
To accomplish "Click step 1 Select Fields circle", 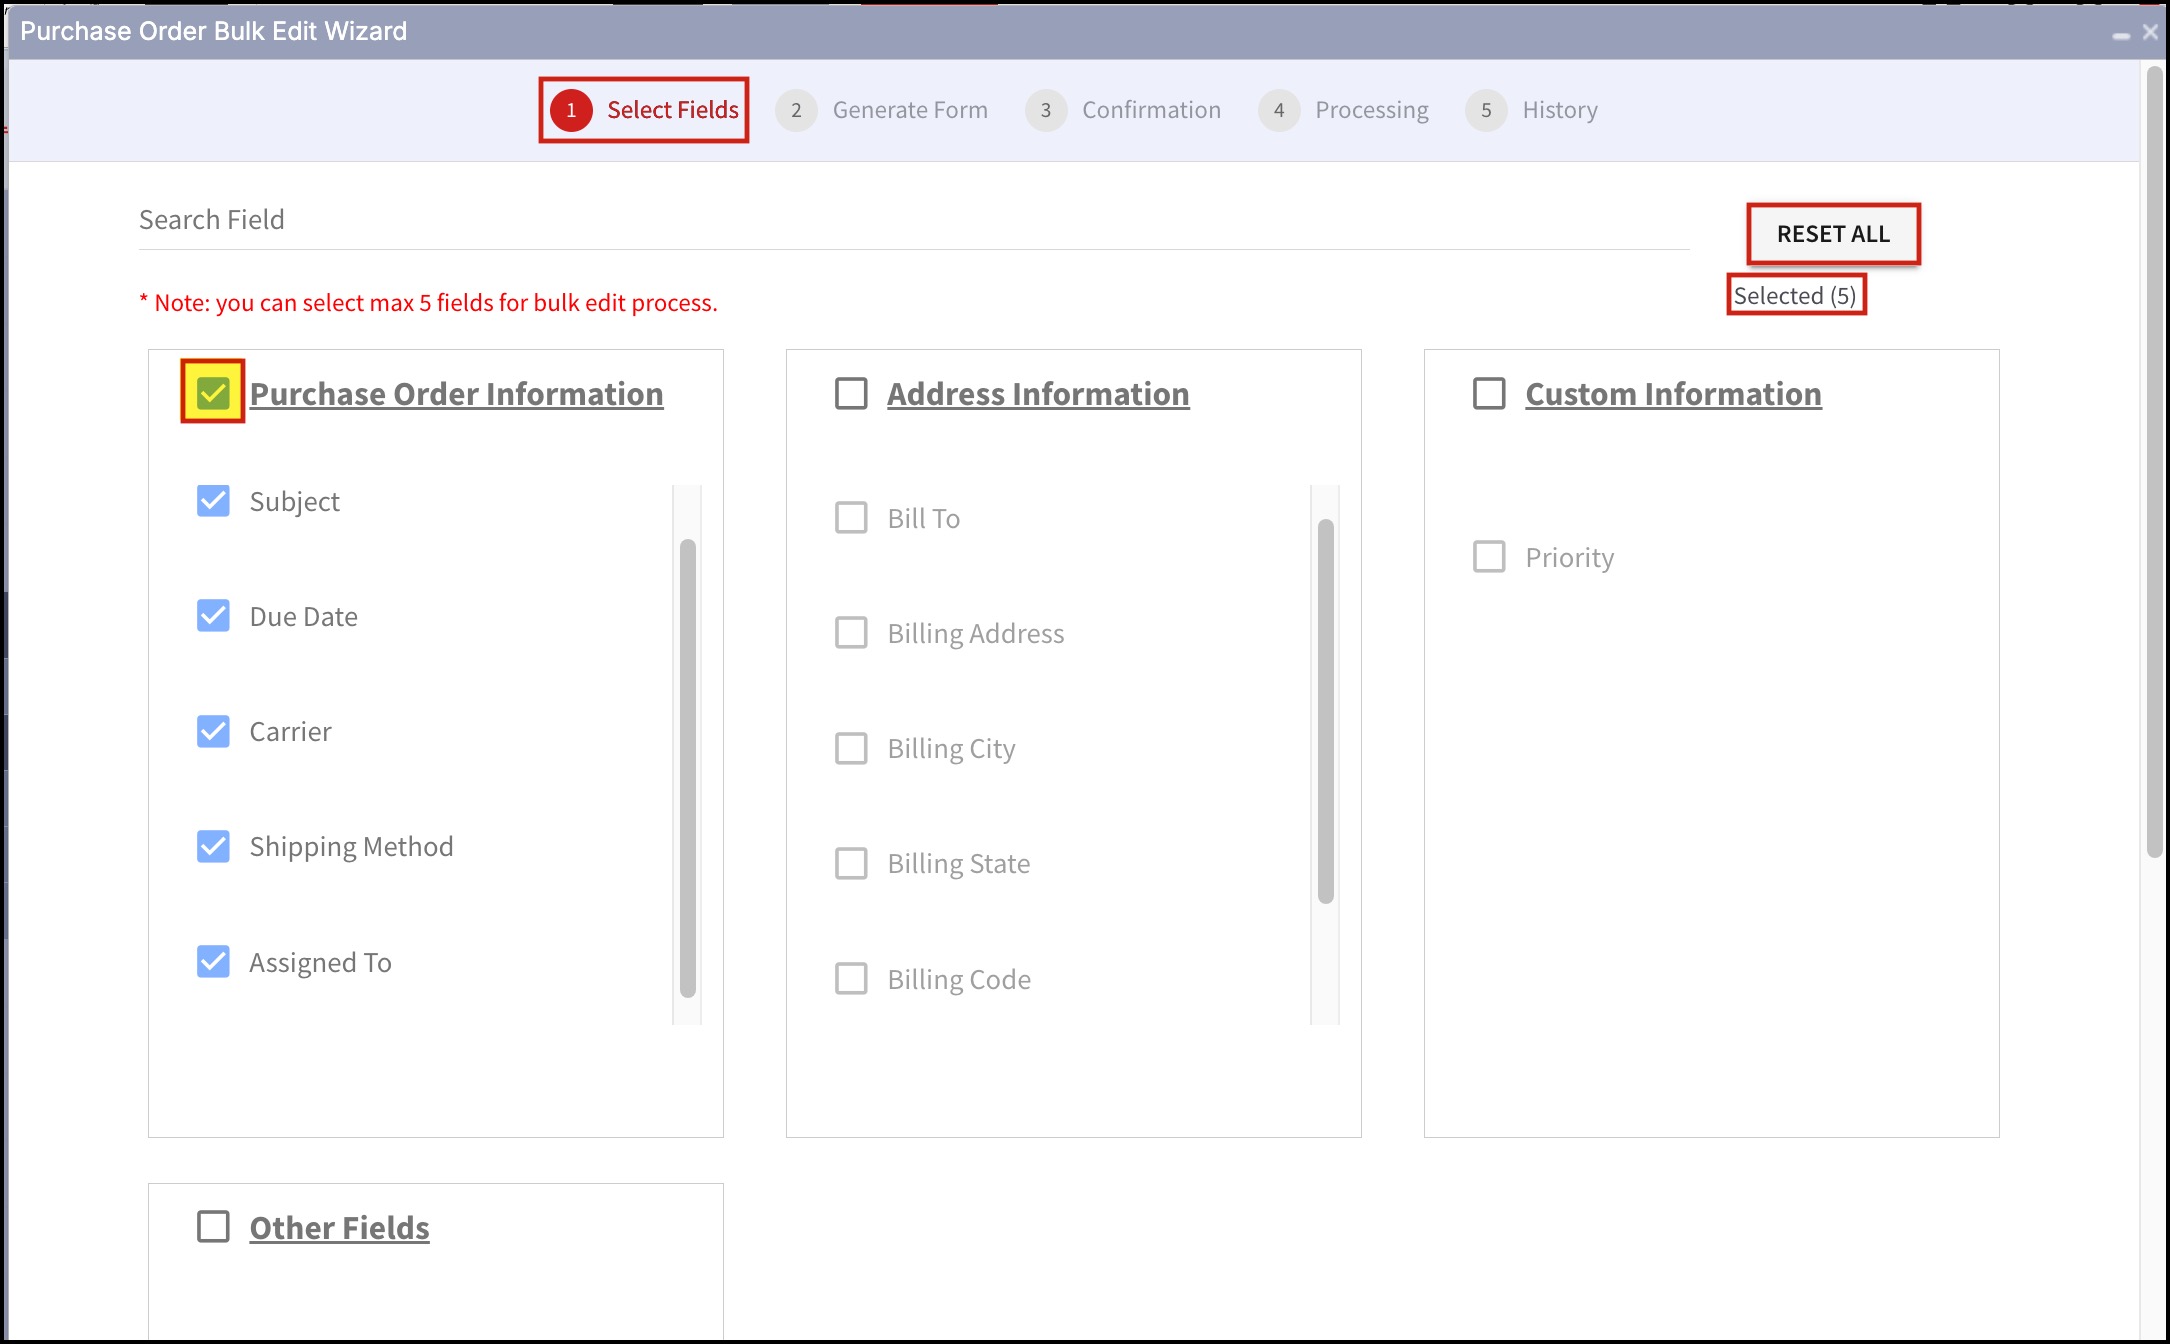I will 571,110.
